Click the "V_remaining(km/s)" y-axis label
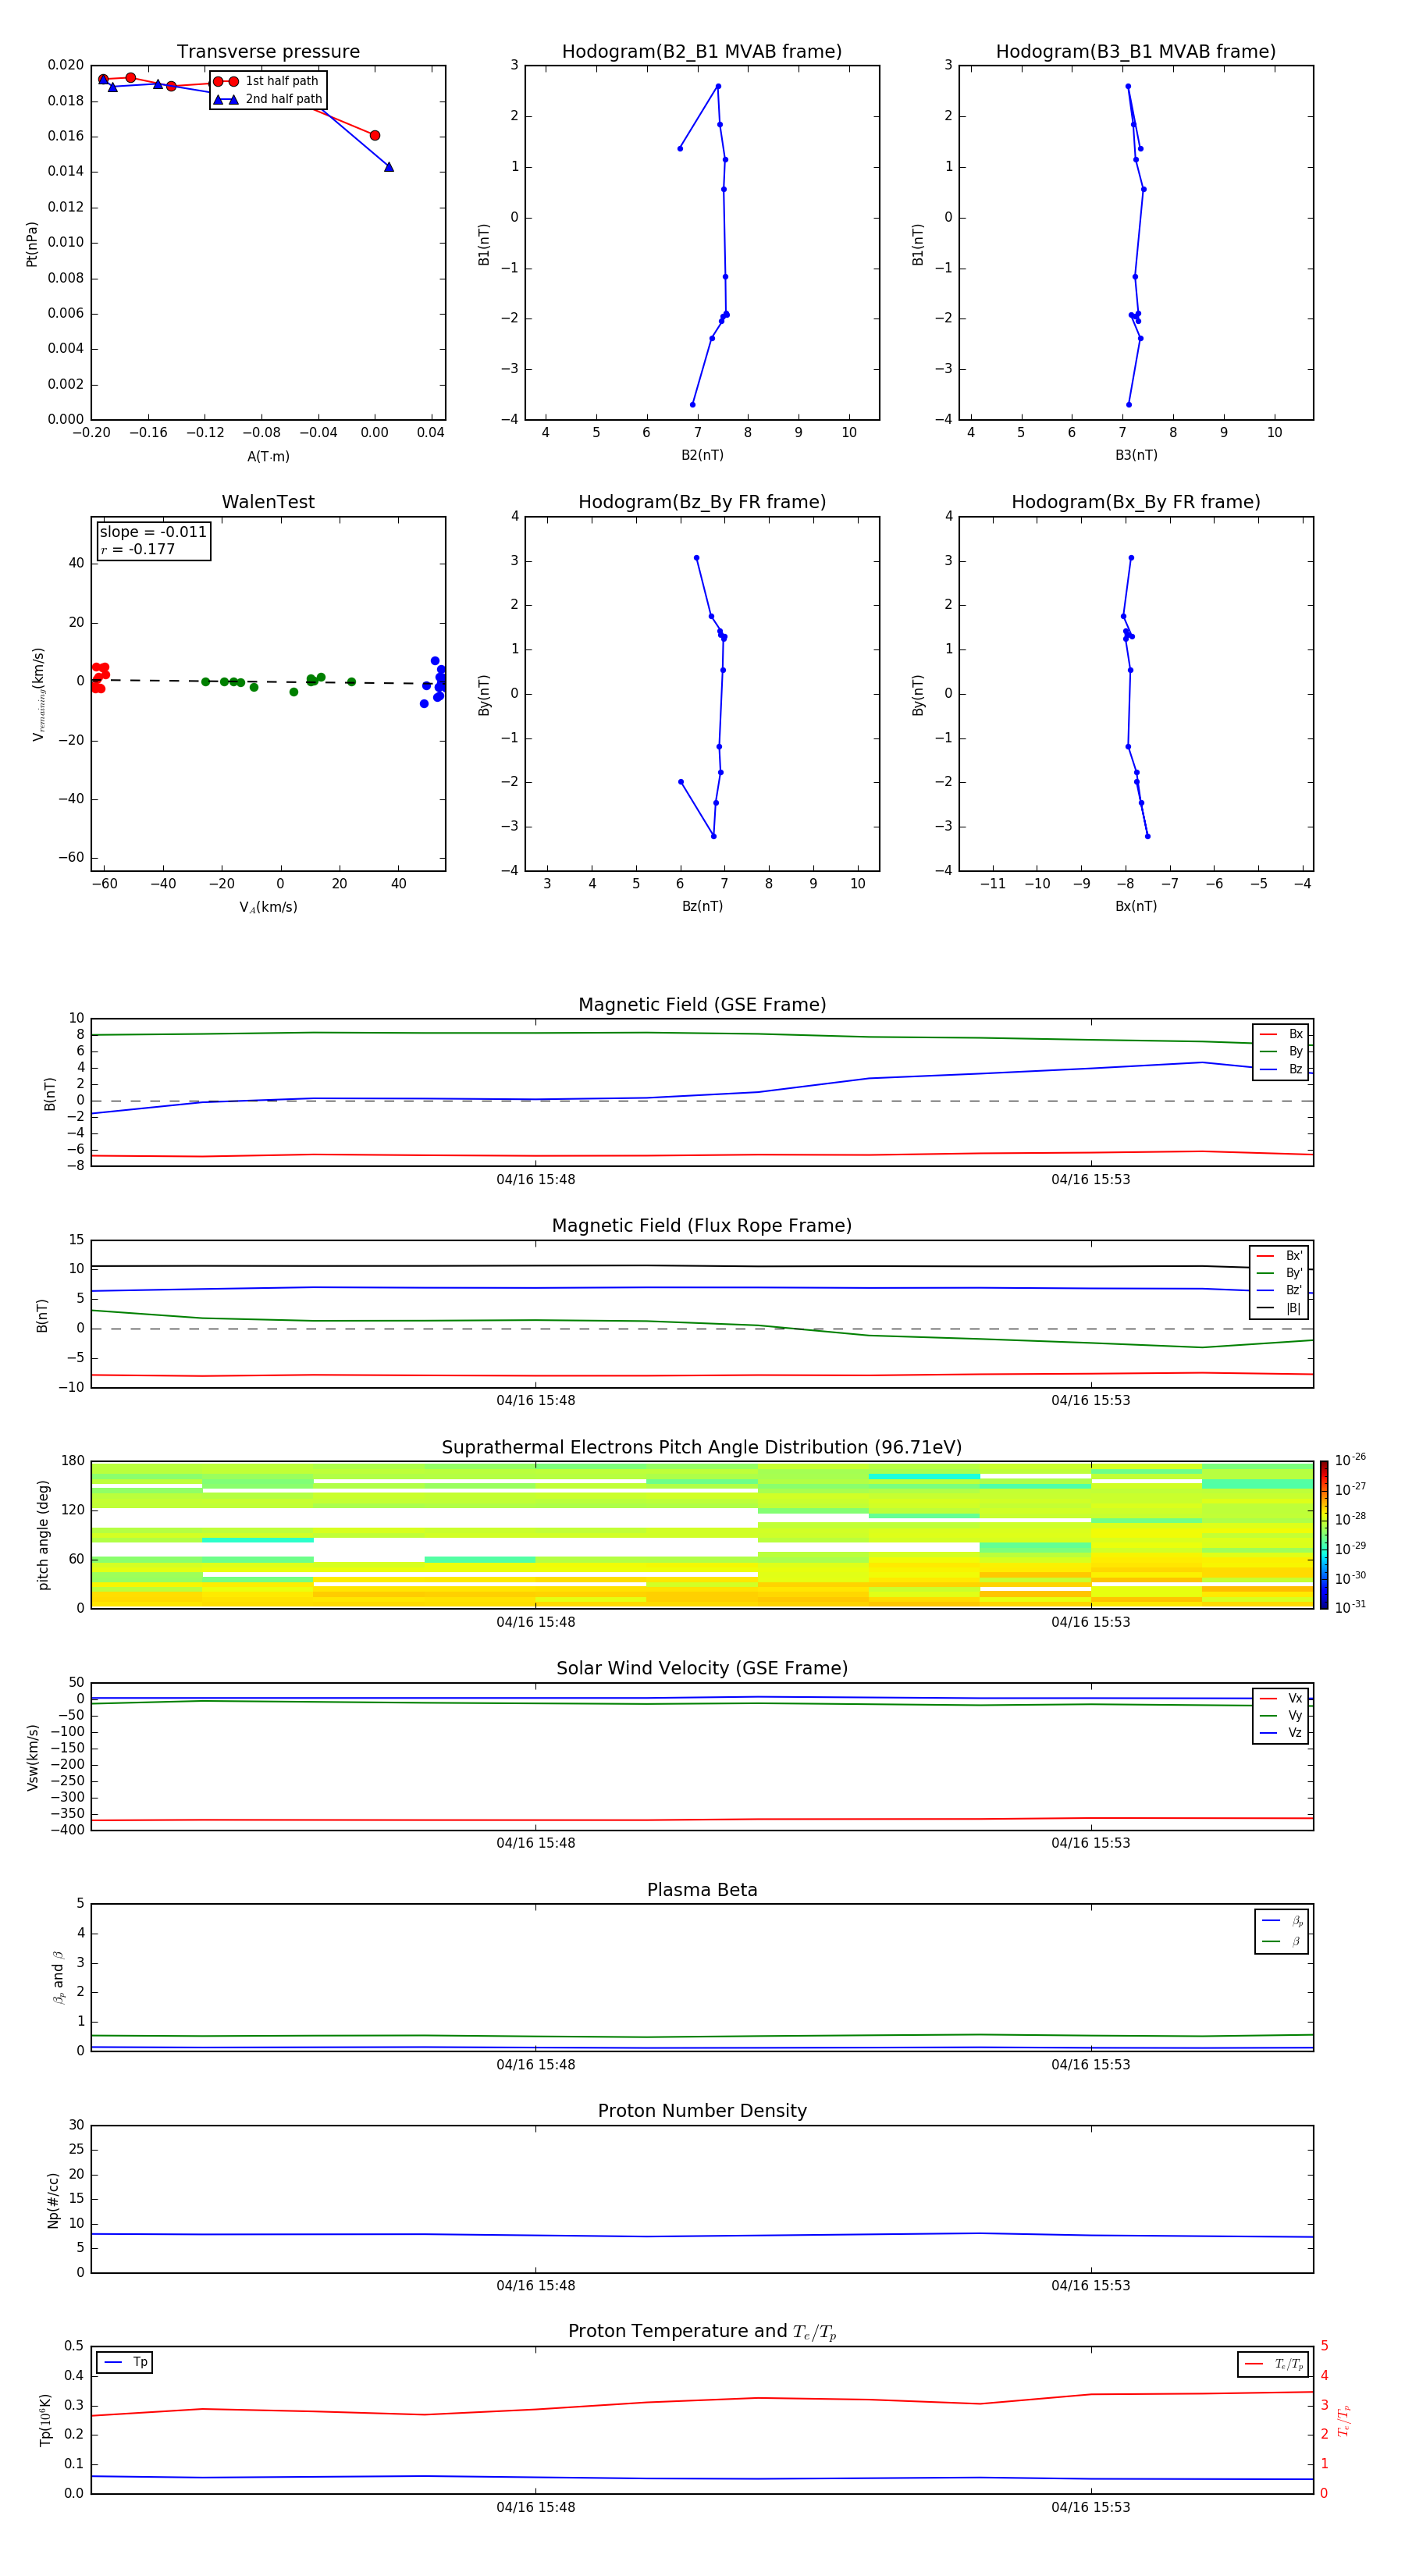Screen dimensions: 1405x2576 click(x=38, y=694)
